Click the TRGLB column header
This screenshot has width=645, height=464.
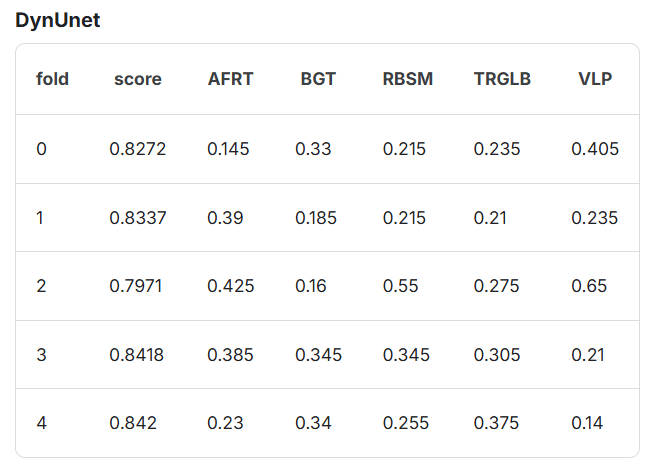502,79
